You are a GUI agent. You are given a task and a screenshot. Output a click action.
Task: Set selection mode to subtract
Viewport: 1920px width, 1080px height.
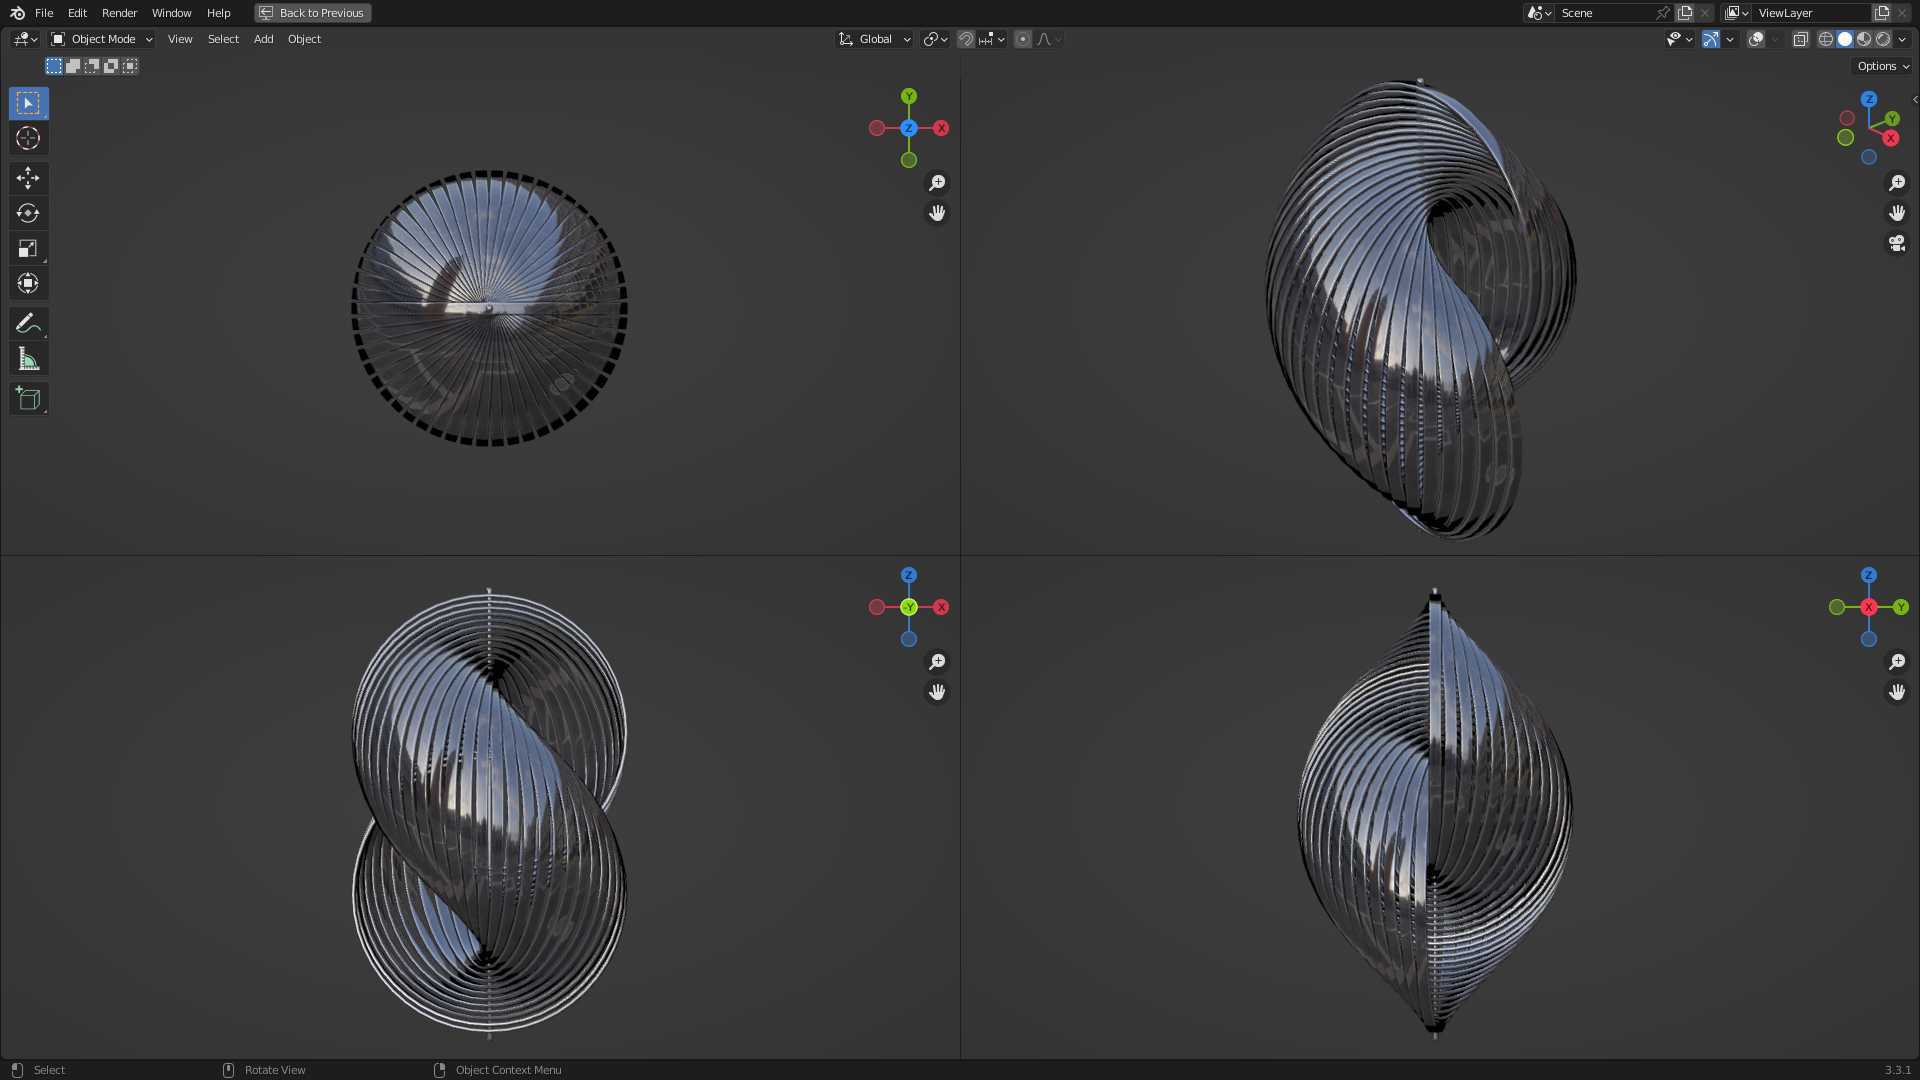(x=92, y=66)
